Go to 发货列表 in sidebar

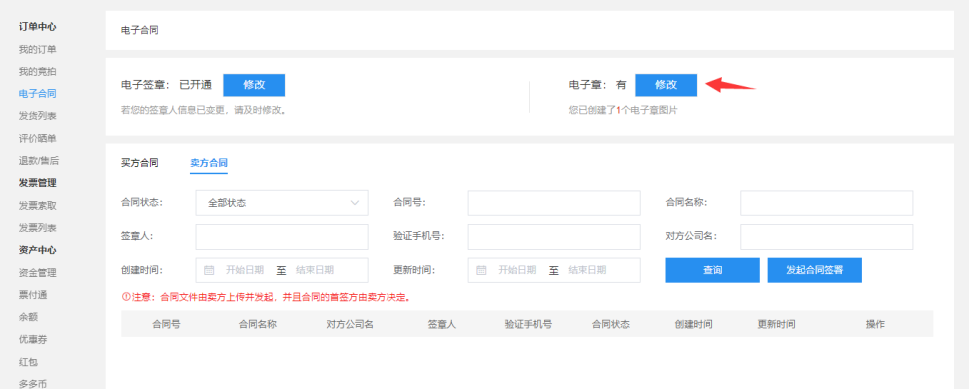tap(38, 116)
